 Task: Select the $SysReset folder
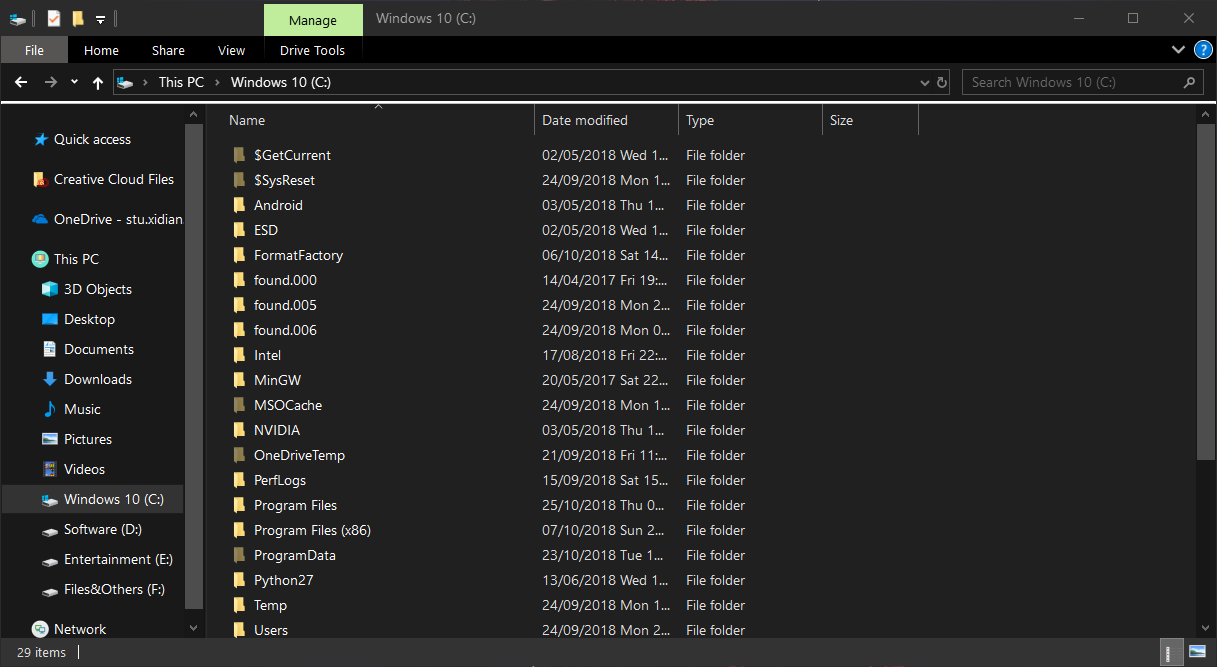(x=284, y=180)
